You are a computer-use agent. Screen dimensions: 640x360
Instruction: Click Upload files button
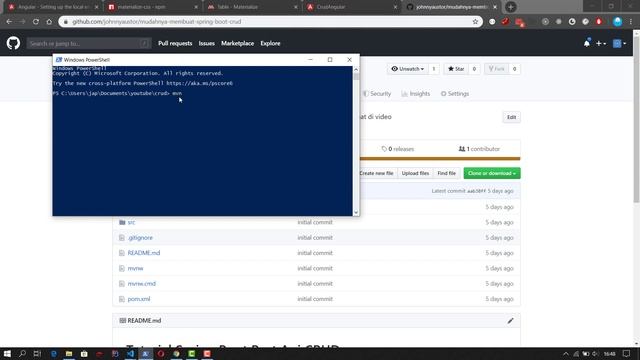pyautogui.click(x=415, y=173)
